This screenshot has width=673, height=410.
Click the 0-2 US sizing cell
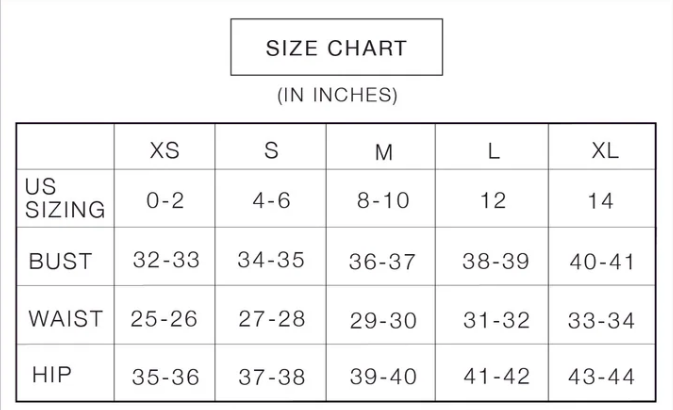(x=165, y=200)
